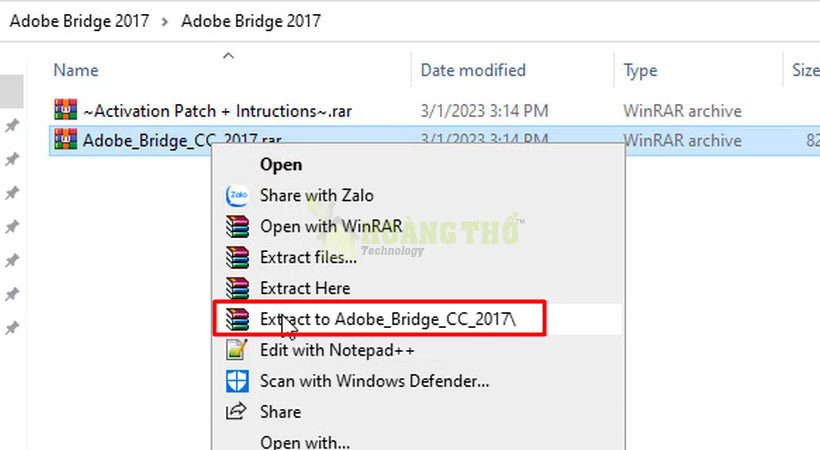820x450 pixels.
Task: Expand breadcrumb chevron between folder names
Action: click(x=165, y=22)
